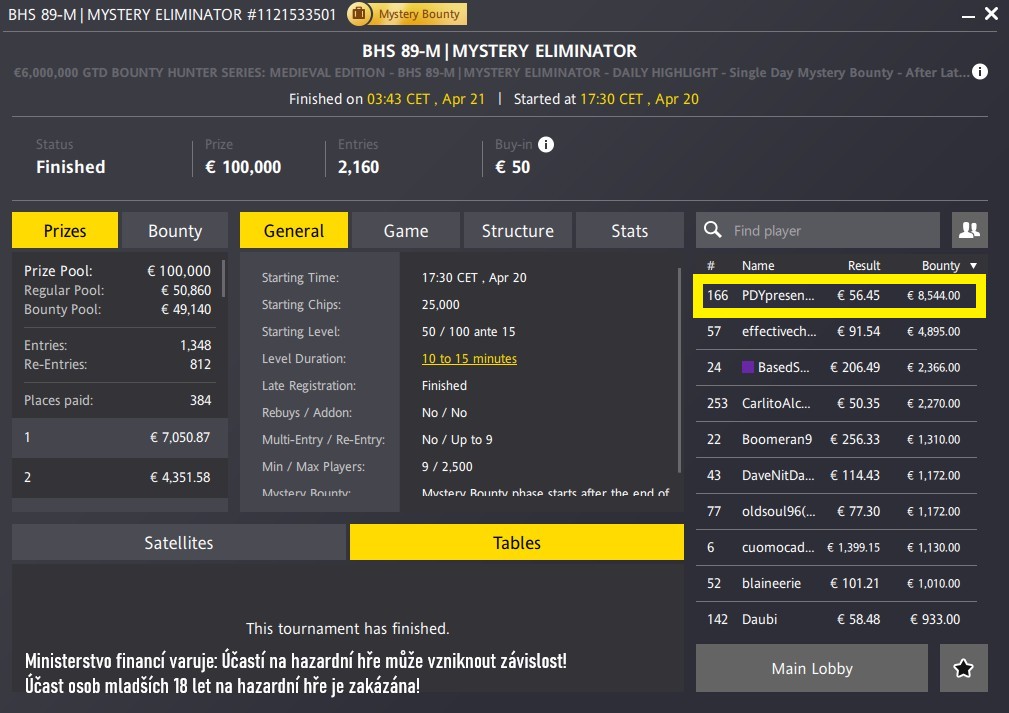Image resolution: width=1009 pixels, height=713 pixels.
Task: Select the highlighted PDYpresen player row
Action: point(840,296)
